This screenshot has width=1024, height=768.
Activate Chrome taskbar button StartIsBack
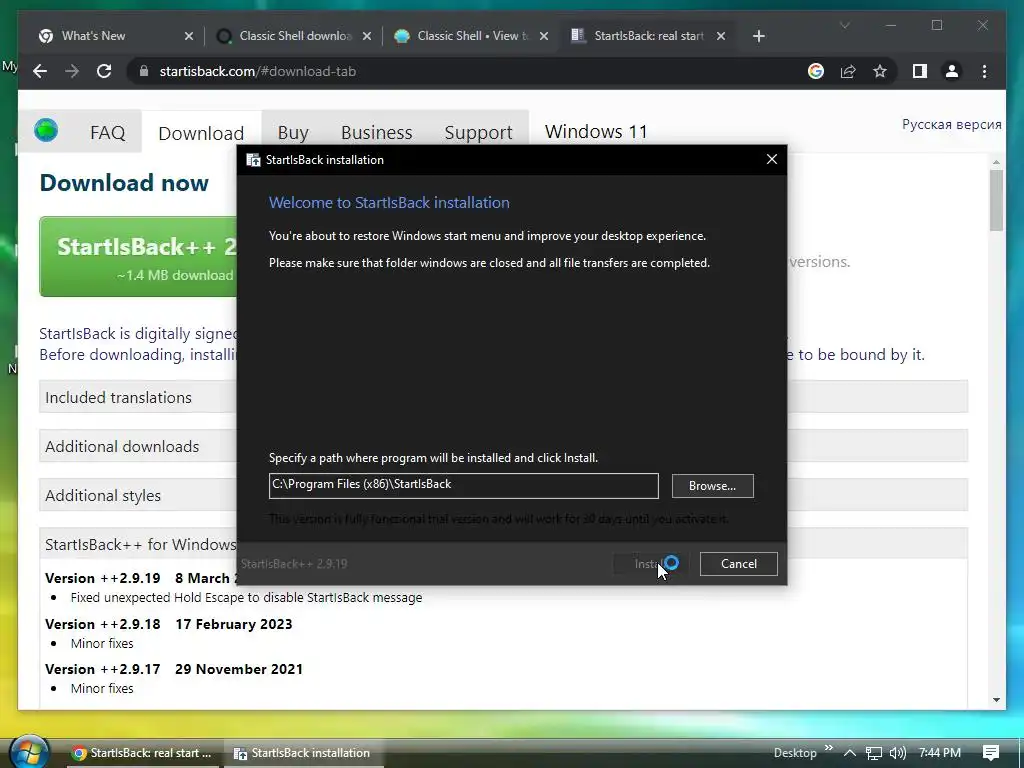pyautogui.click(x=142, y=753)
